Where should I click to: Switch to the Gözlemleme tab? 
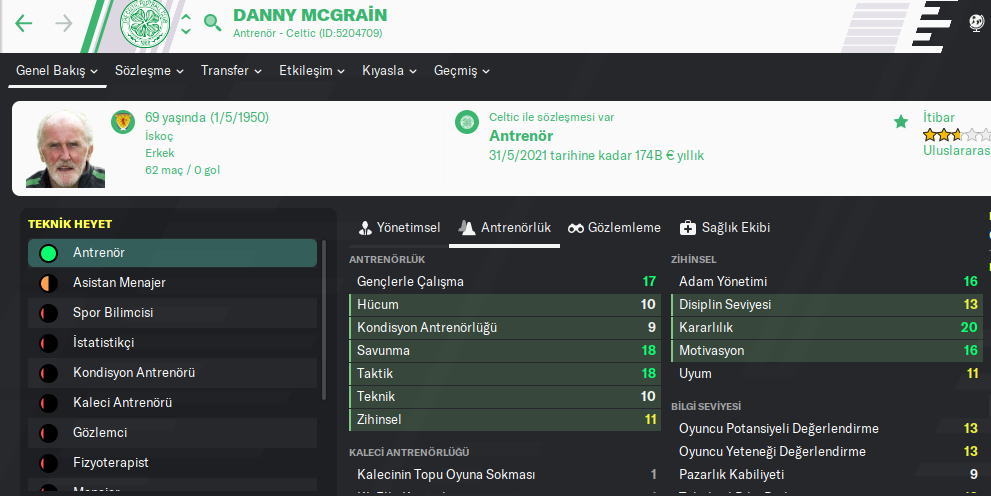pos(614,228)
